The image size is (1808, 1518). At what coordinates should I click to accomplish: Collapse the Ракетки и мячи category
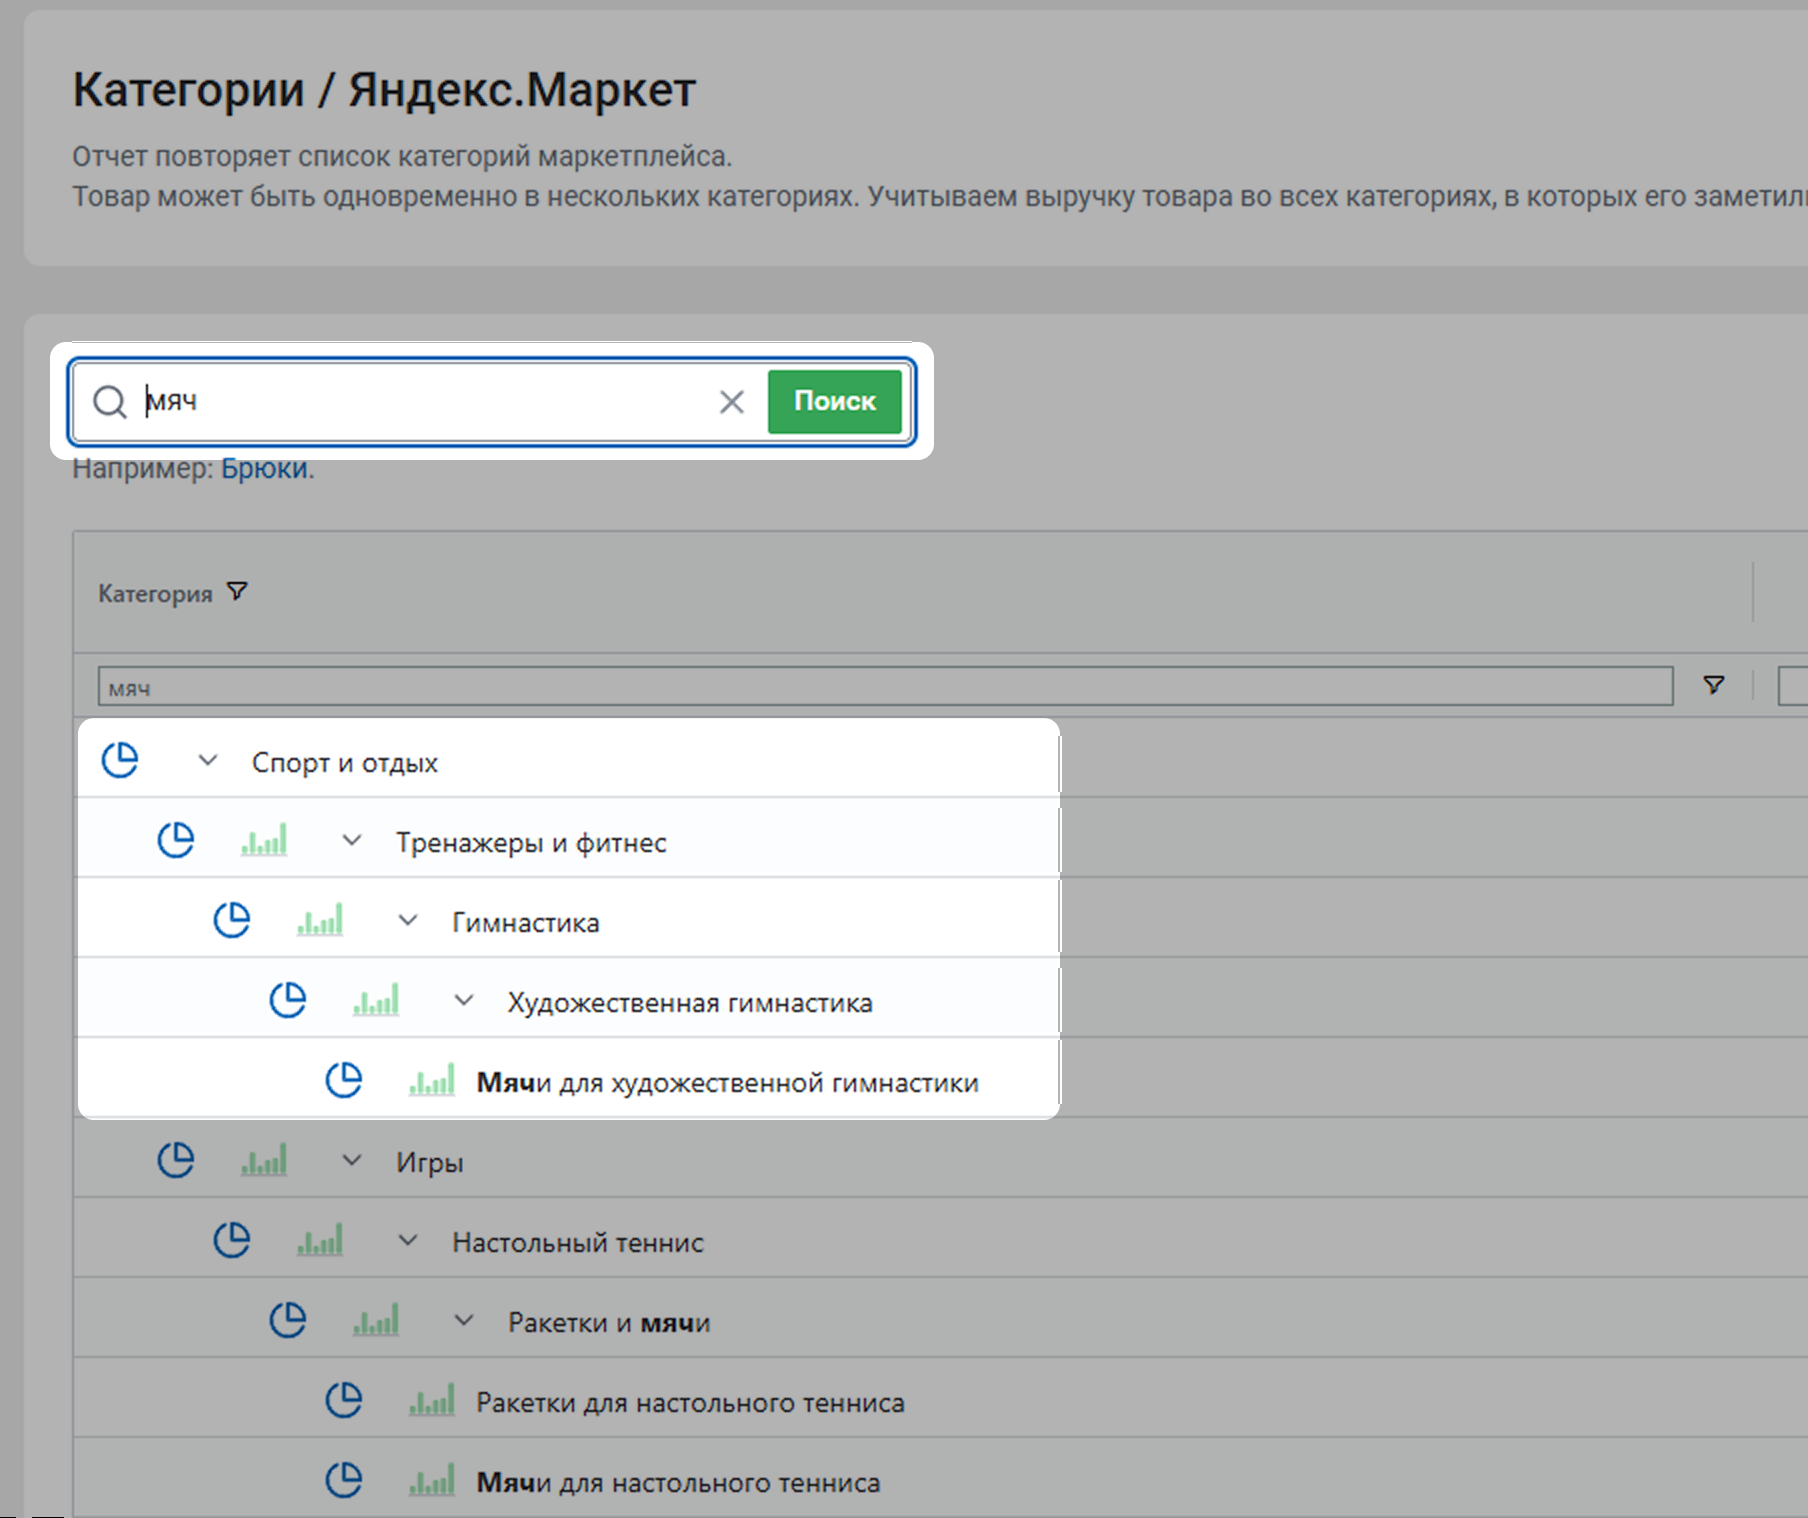(x=464, y=1320)
